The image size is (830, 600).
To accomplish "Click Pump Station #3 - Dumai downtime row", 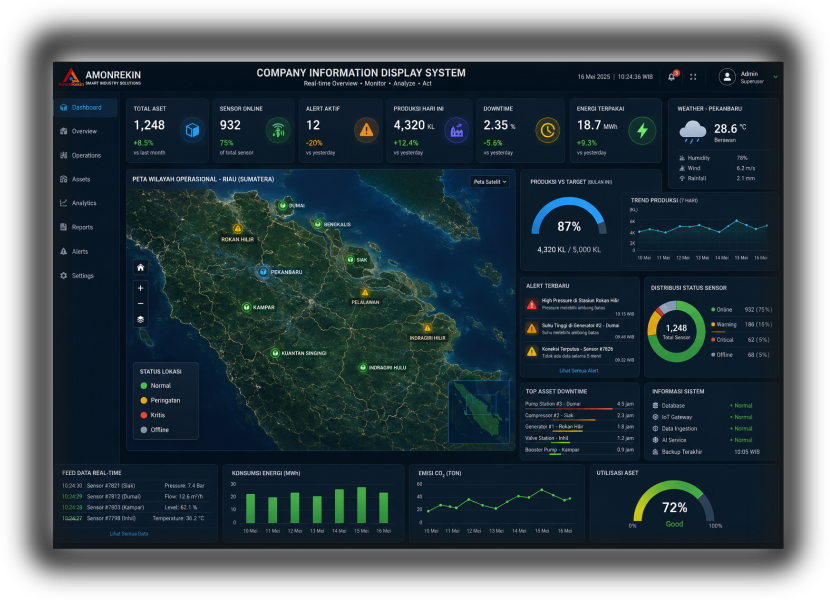I will click(x=579, y=405).
